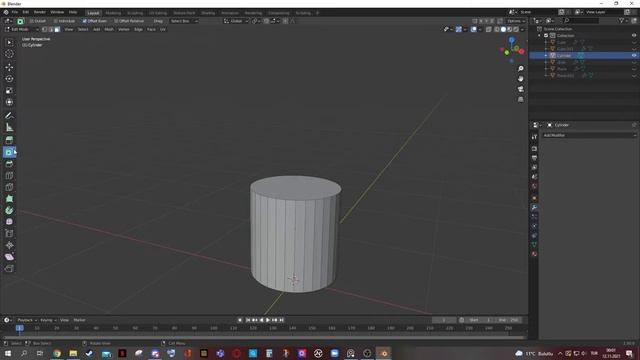
Task: Open the outliner filter dropdown
Action: (623, 20)
